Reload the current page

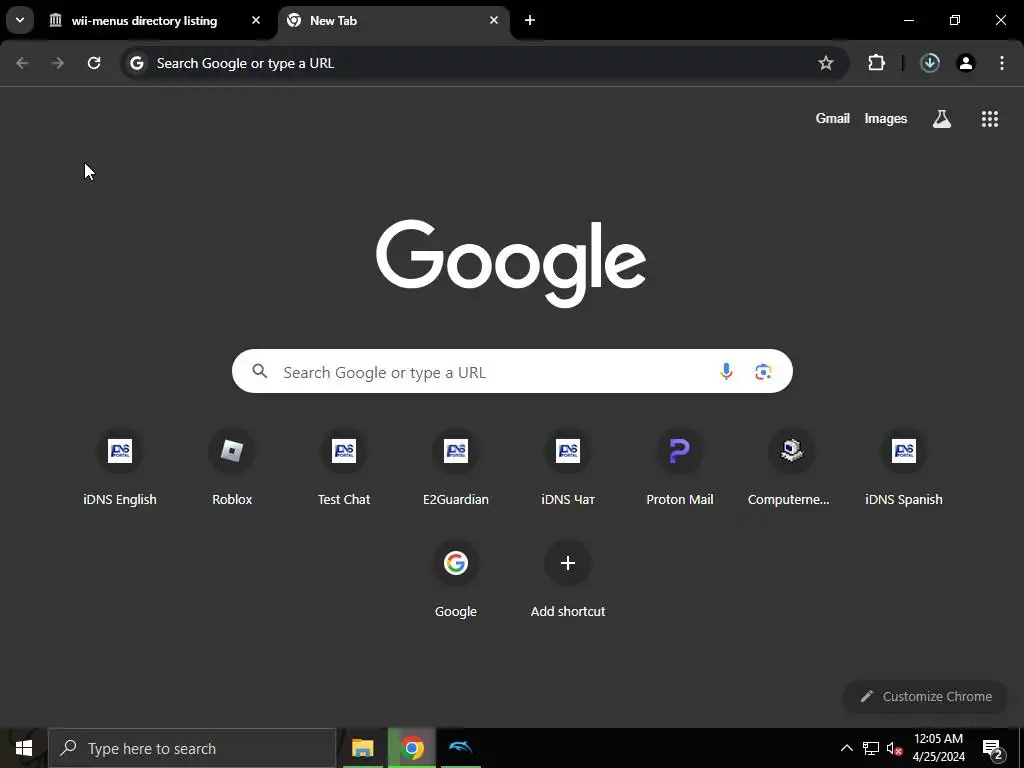tap(94, 63)
